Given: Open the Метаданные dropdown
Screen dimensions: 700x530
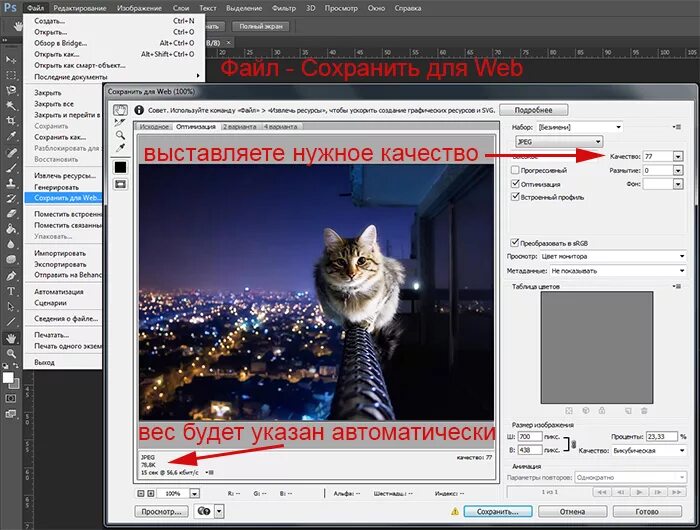Looking at the screenshot, I should [617, 271].
